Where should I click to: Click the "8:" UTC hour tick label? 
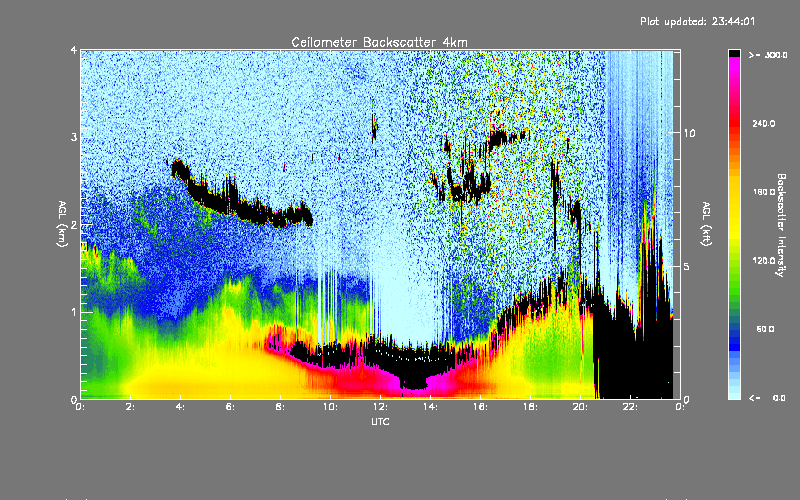pyautogui.click(x=280, y=407)
